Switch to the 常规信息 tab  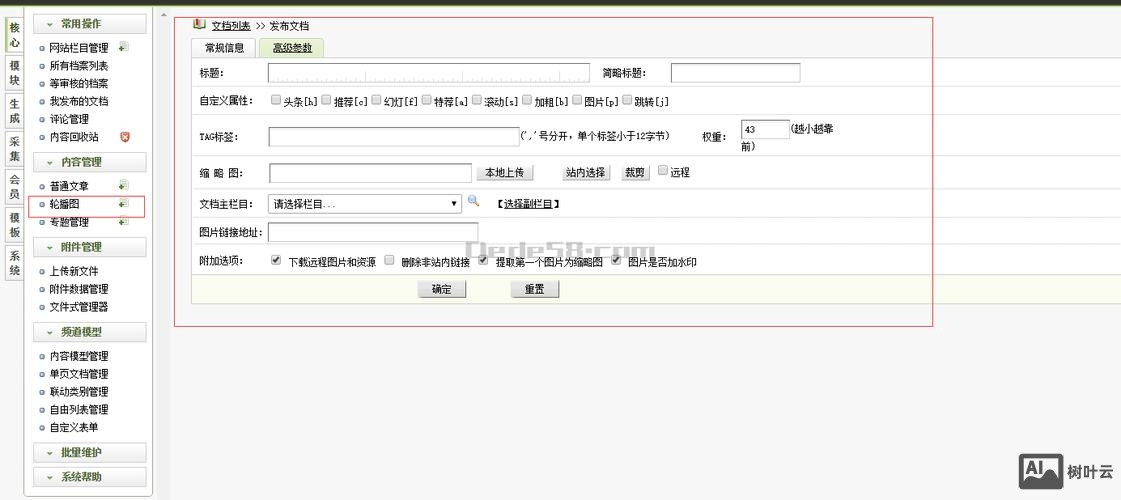click(x=224, y=48)
